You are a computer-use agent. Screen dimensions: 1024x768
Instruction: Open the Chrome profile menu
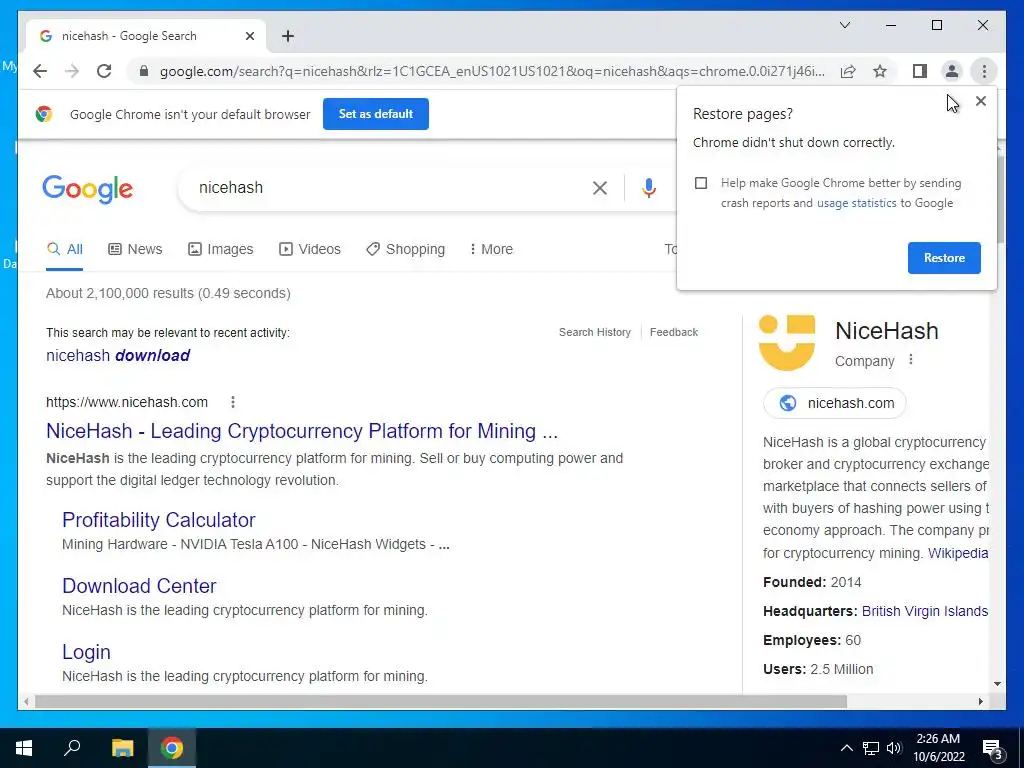click(952, 71)
